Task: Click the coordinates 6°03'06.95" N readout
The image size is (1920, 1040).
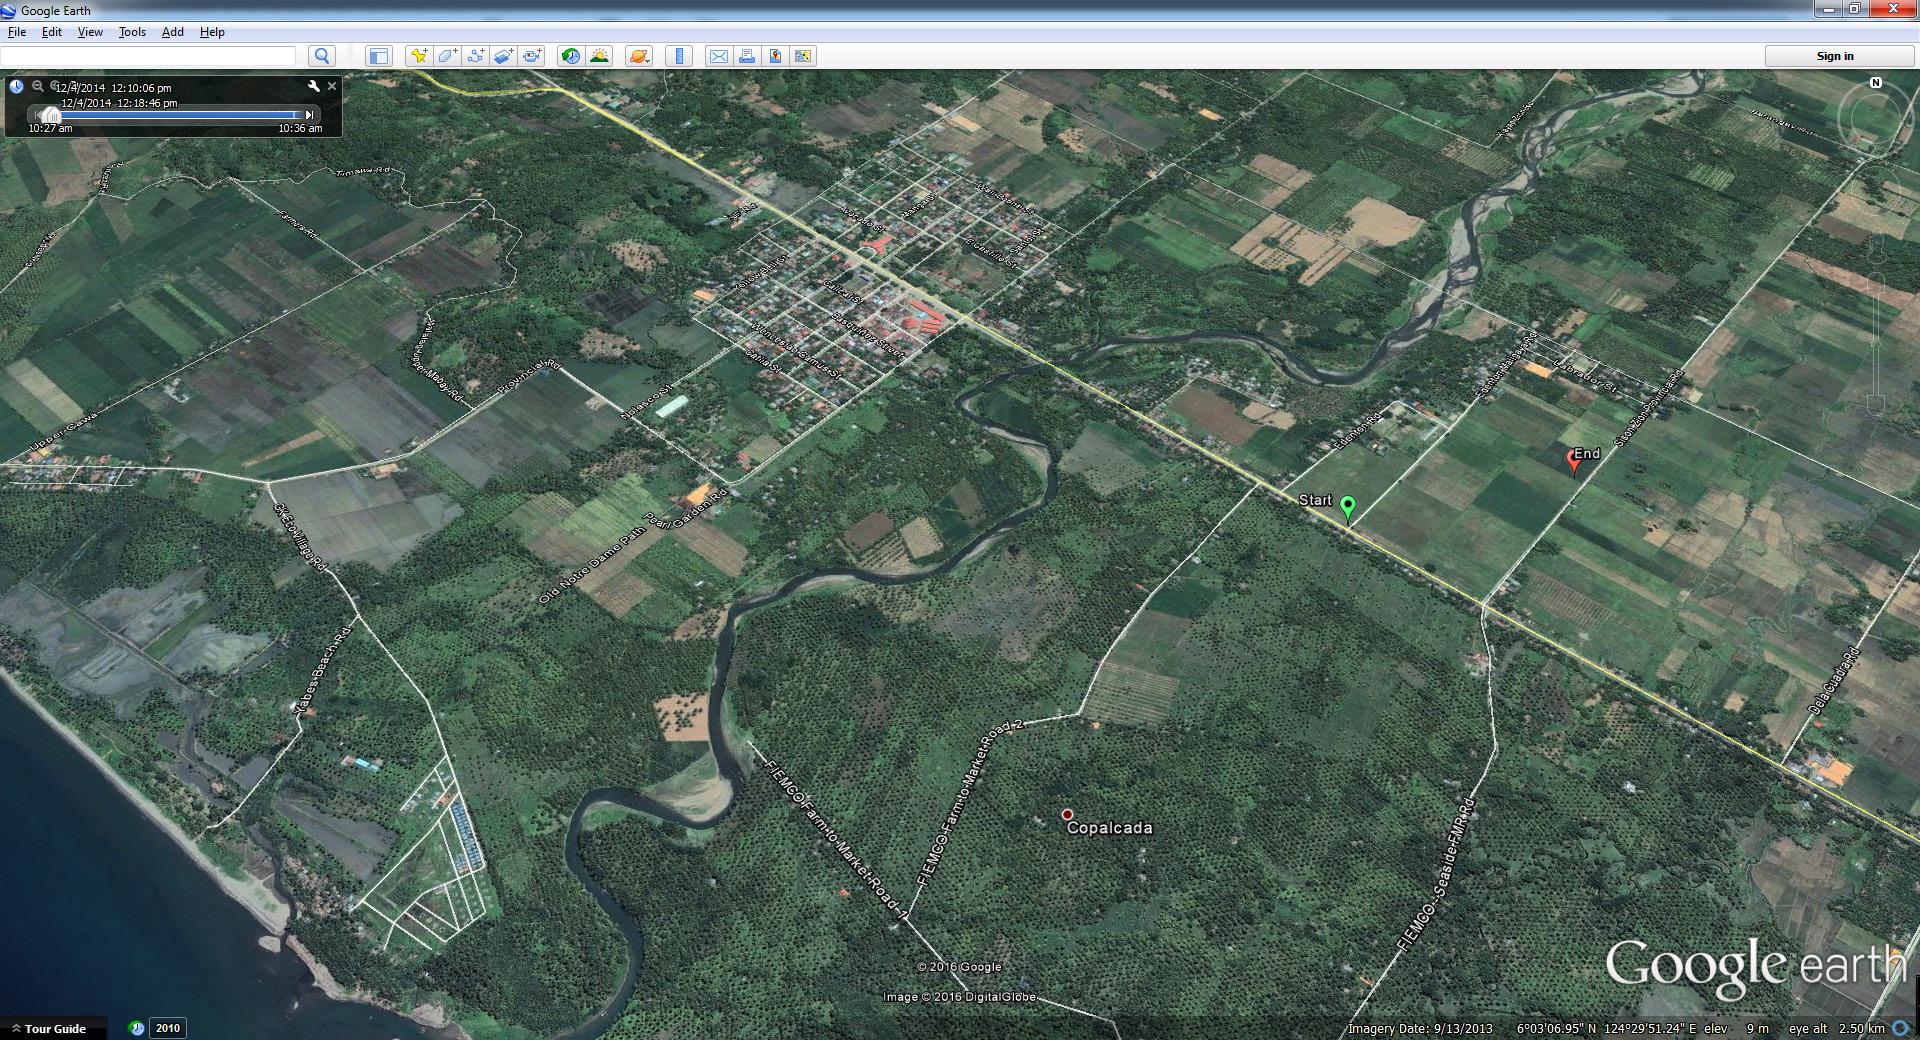Action: point(1556,1028)
